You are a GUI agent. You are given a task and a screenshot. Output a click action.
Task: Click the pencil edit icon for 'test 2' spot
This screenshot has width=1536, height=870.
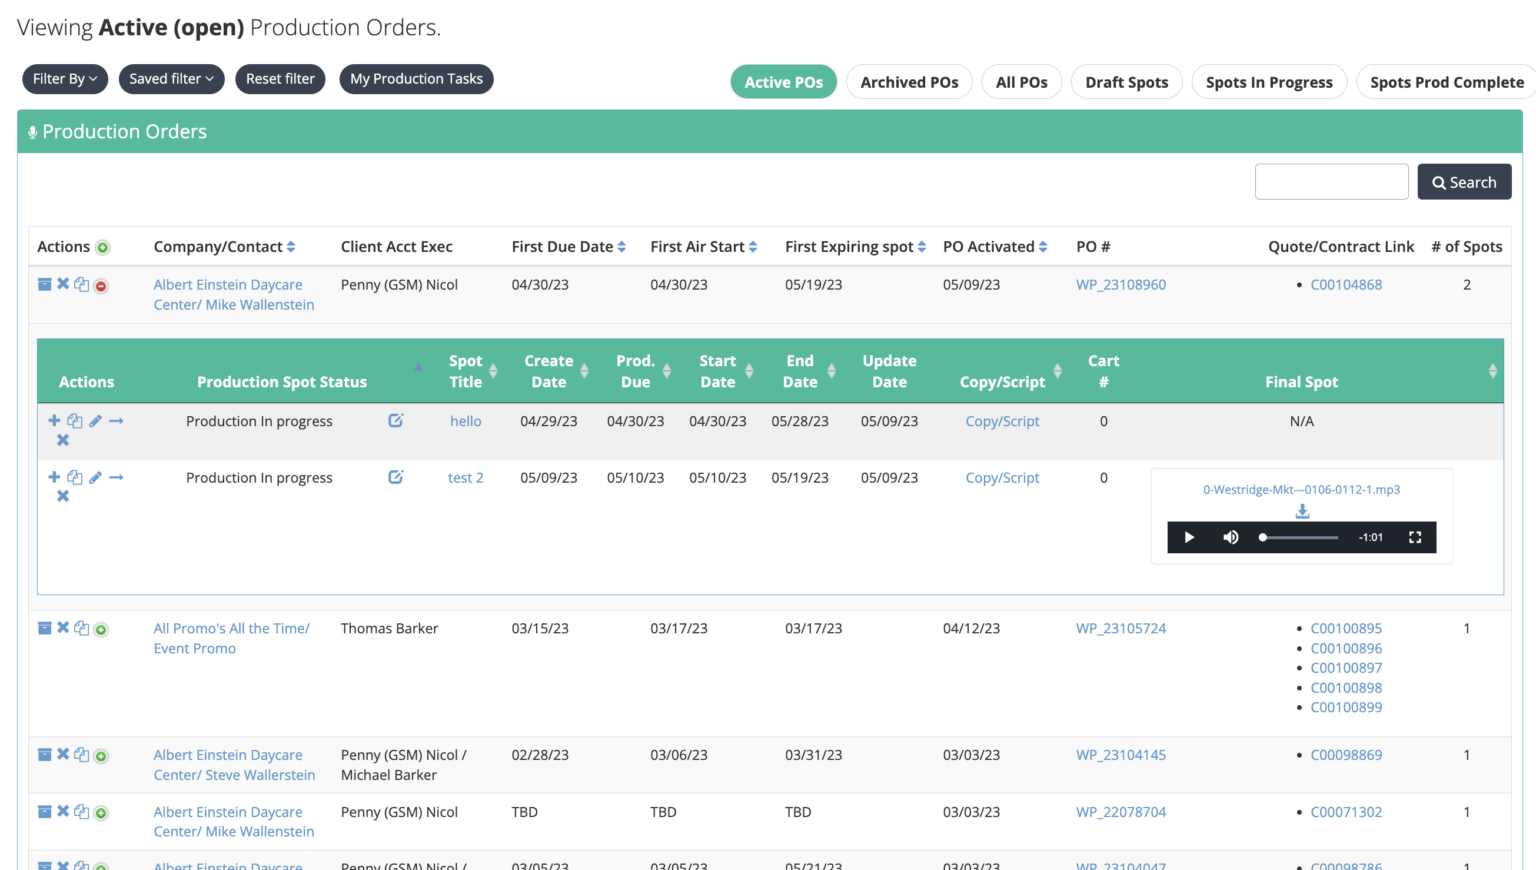[x=95, y=478]
